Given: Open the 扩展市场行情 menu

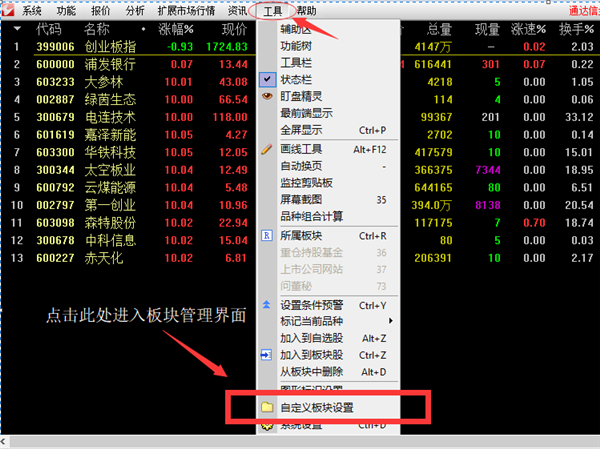Looking at the screenshot, I should point(187,10).
